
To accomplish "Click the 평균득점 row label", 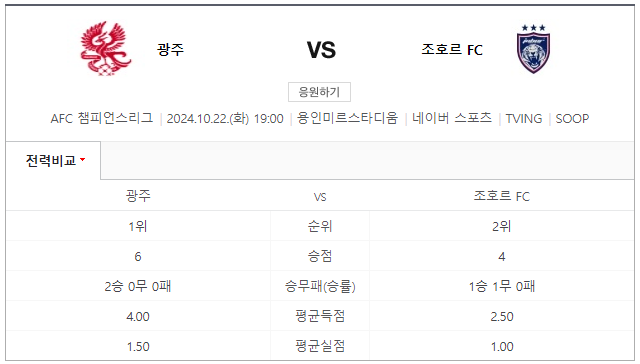I will (x=320, y=316).
